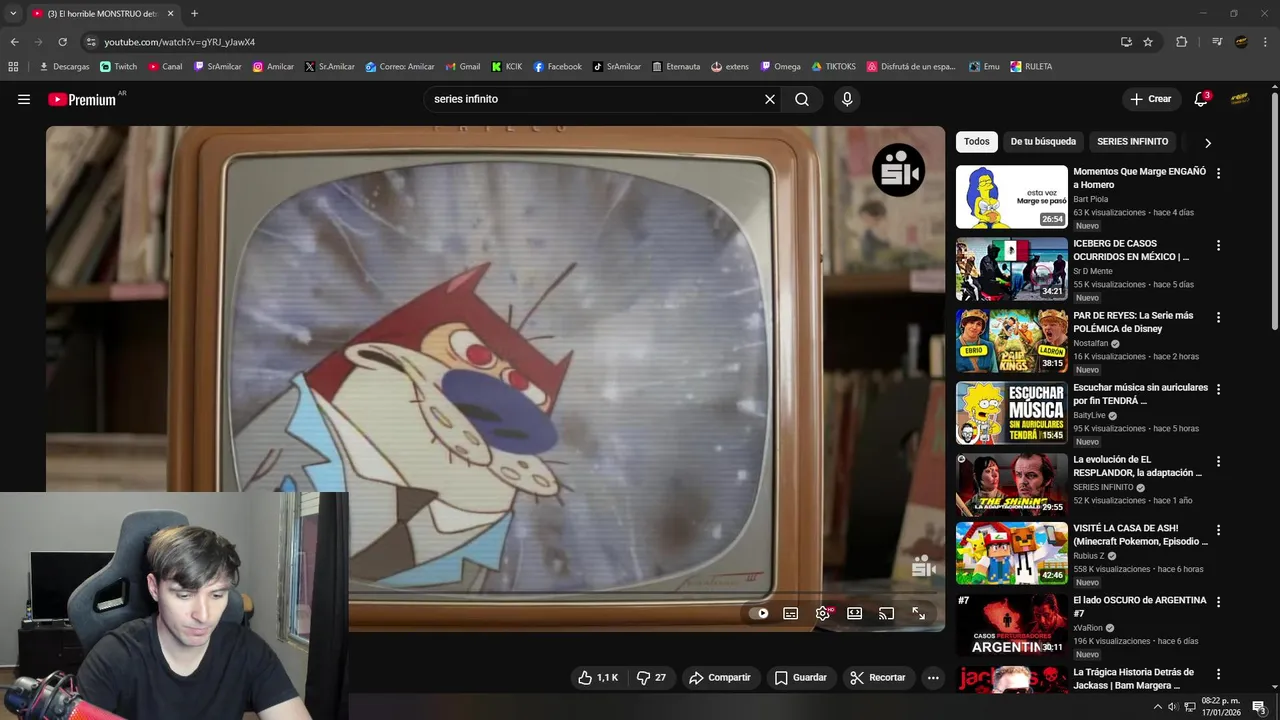Open player settings gear

coord(823,613)
